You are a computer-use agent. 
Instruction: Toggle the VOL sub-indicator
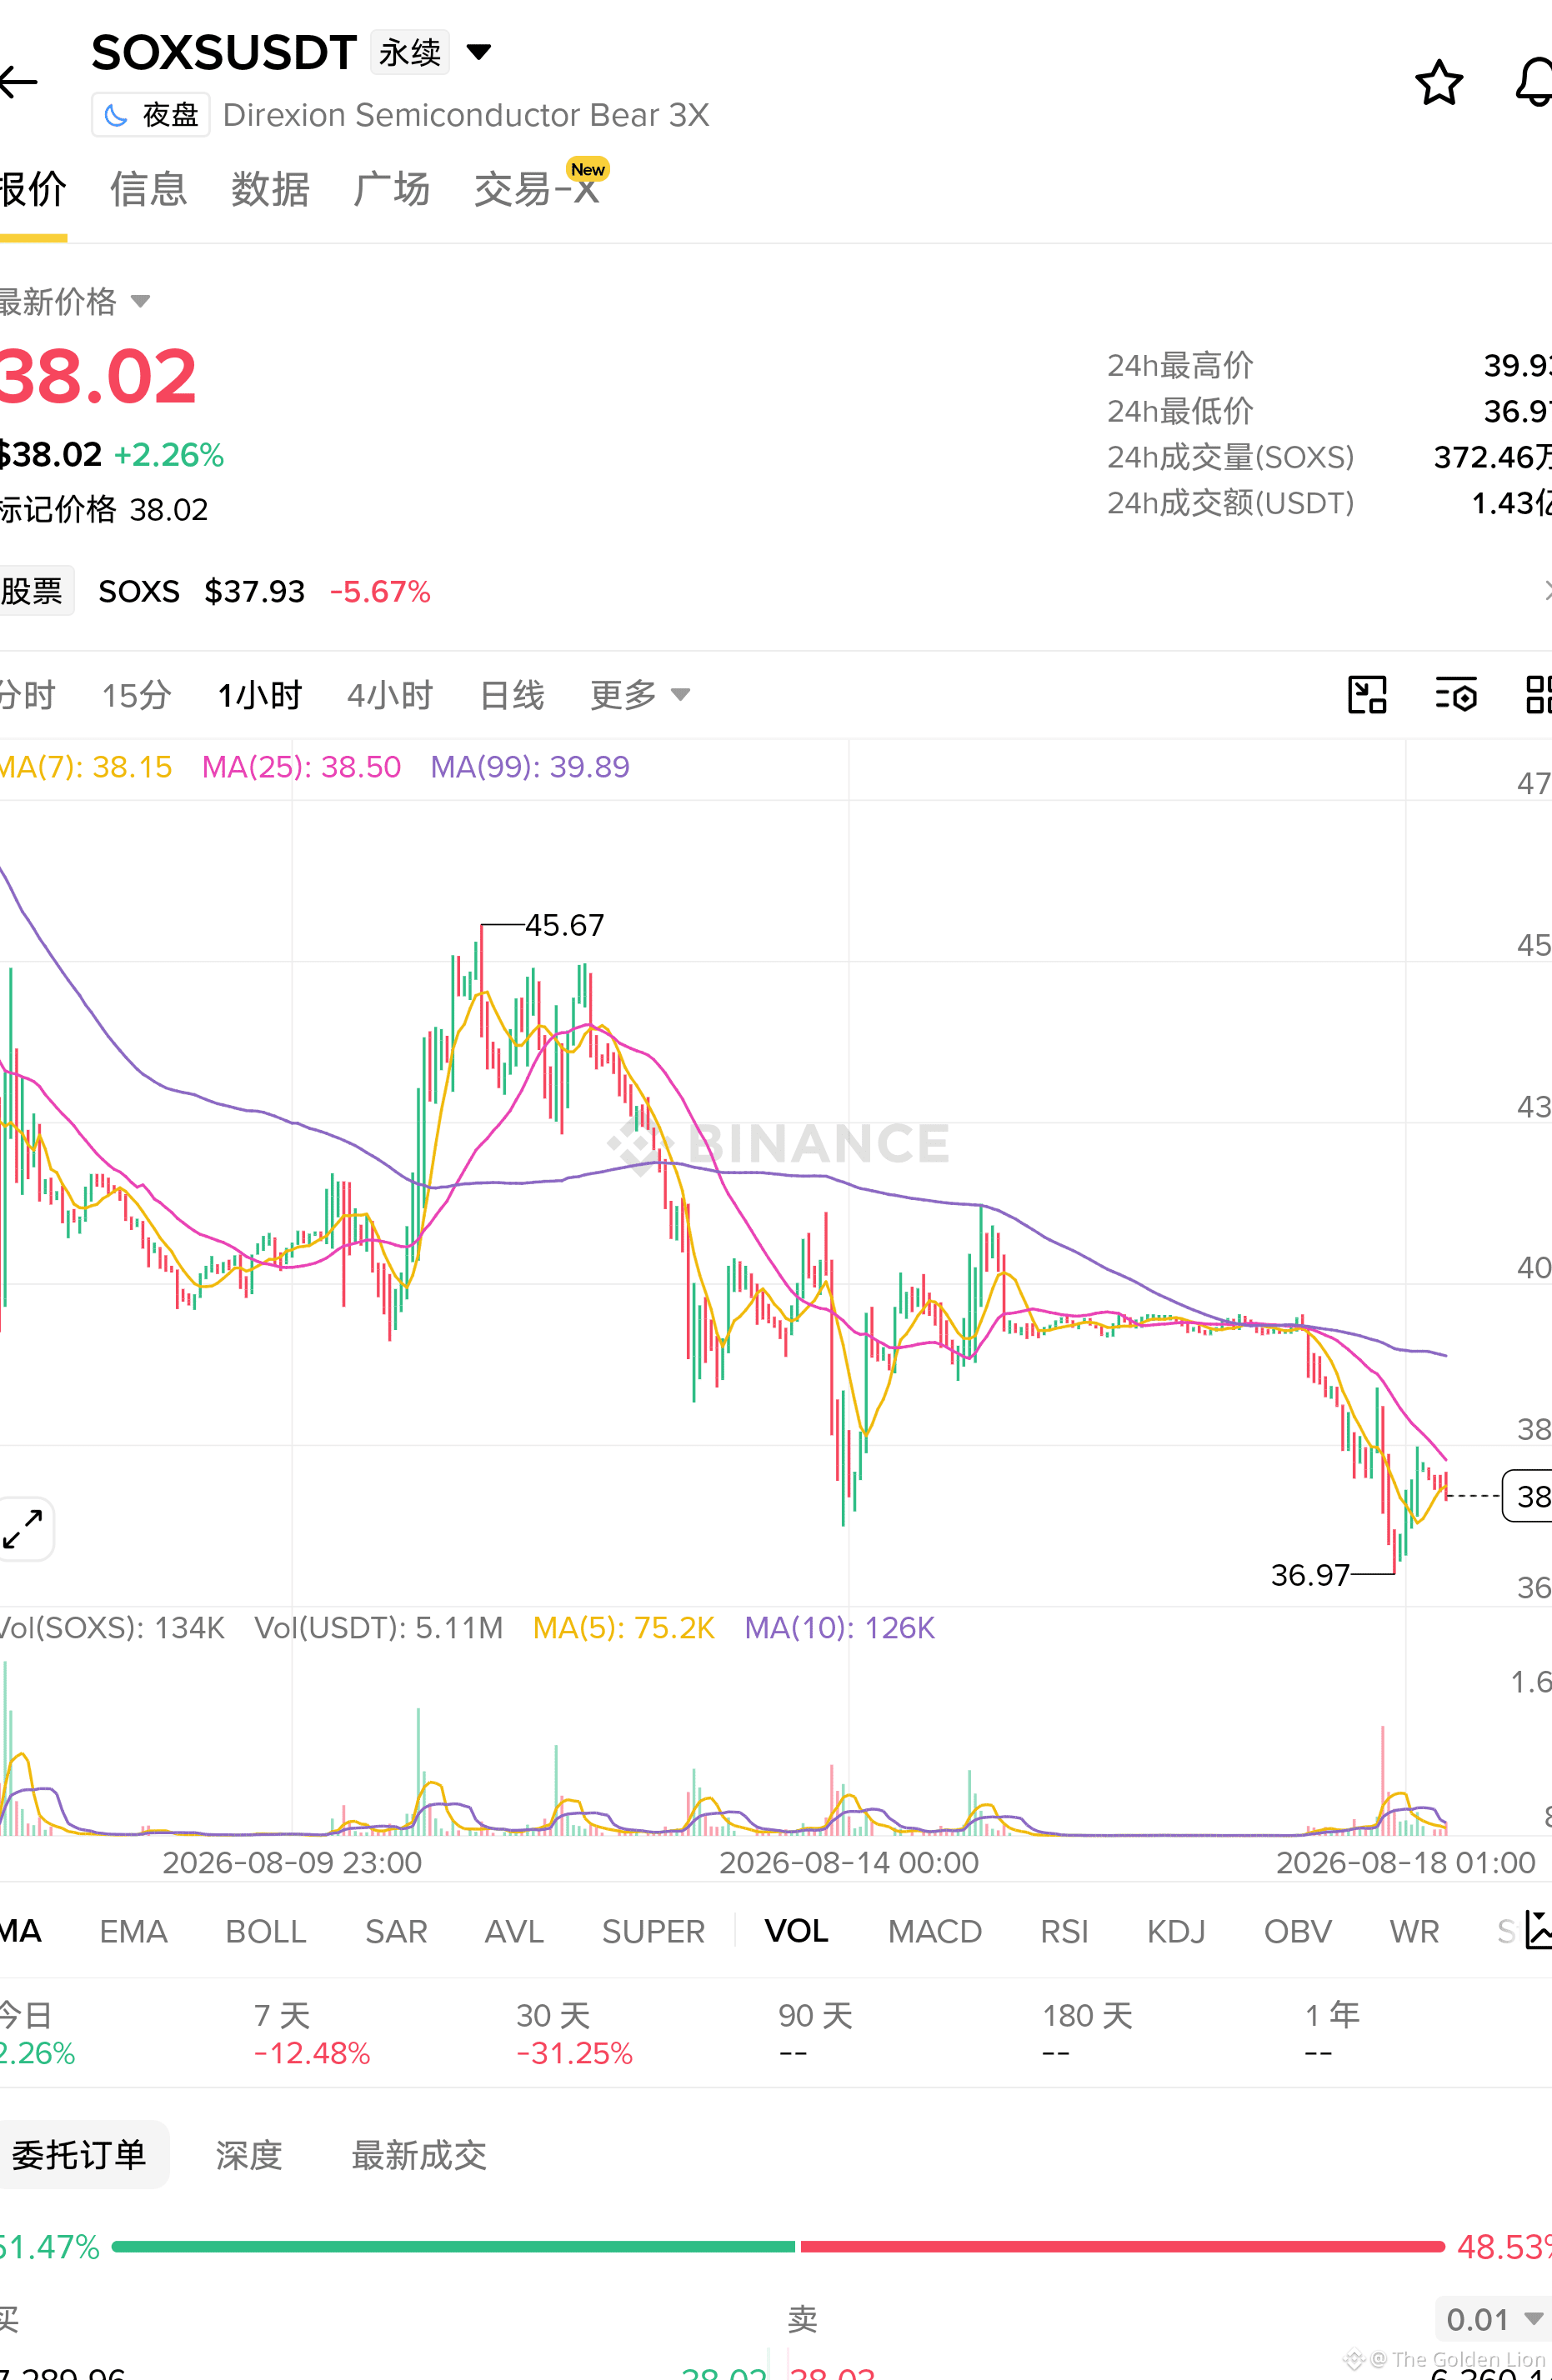pos(796,1930)
